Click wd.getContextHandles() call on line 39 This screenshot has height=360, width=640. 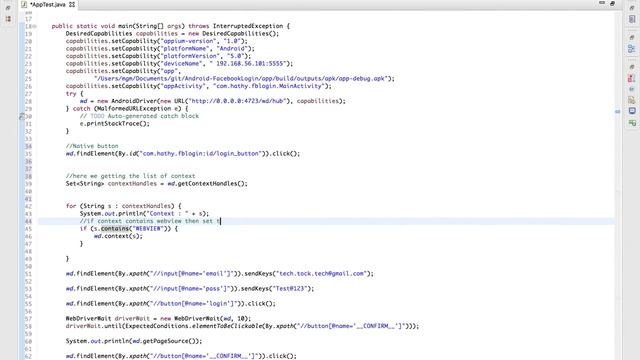pyautogui.click(x=207, y=184)
